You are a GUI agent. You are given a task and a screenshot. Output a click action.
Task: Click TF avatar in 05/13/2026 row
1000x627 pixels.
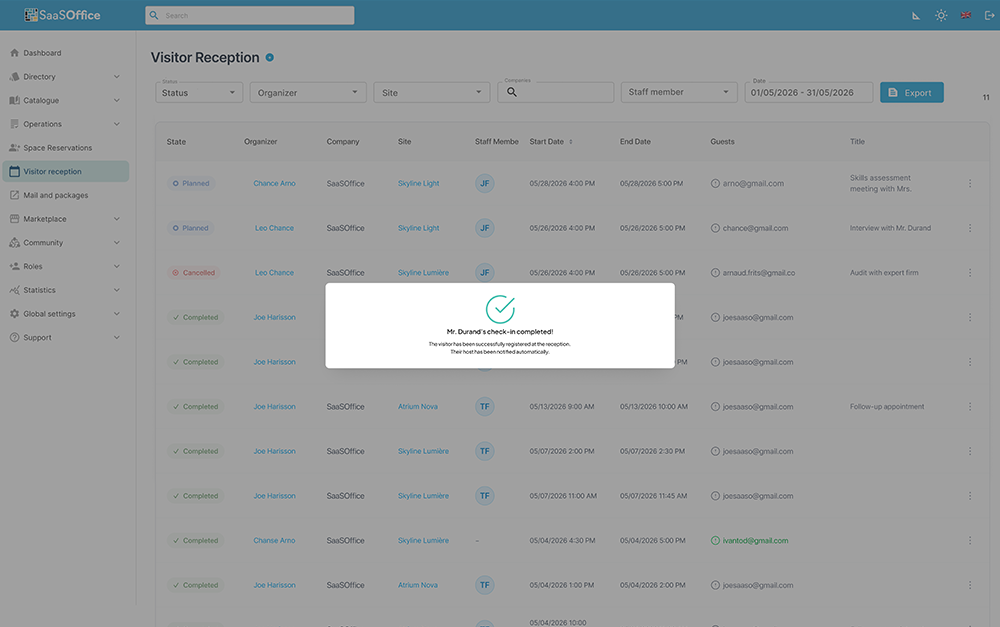coord(485,406)
